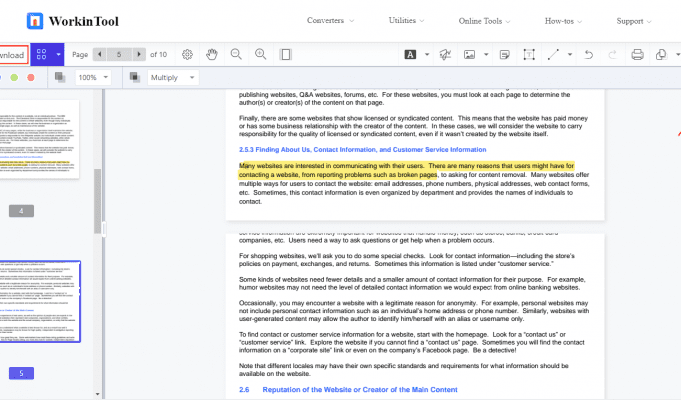Open the Multiply blend mode dropdown
The height and width of the screenshot is (400, 681).
[172, 77]
